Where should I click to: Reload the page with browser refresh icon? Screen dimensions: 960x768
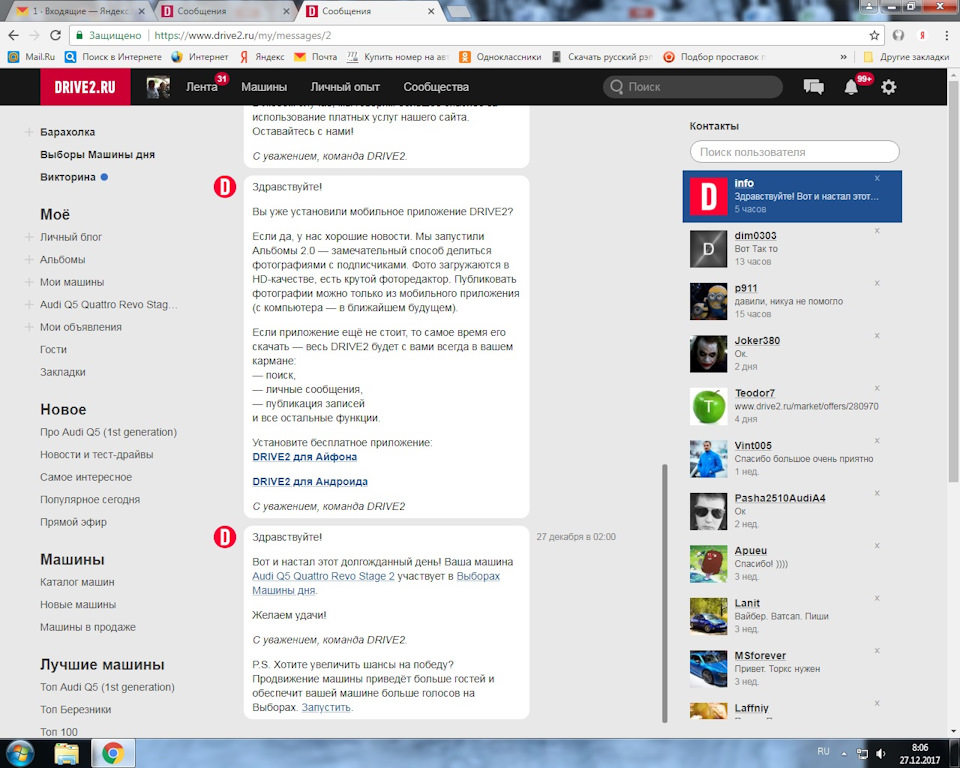tap(55, 36)
